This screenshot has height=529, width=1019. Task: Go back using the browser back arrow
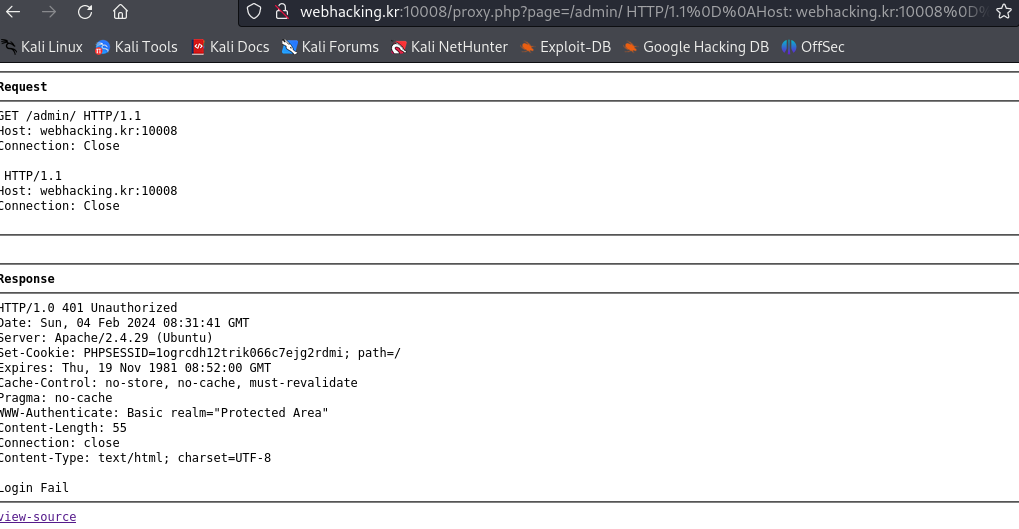pos(13,12)
